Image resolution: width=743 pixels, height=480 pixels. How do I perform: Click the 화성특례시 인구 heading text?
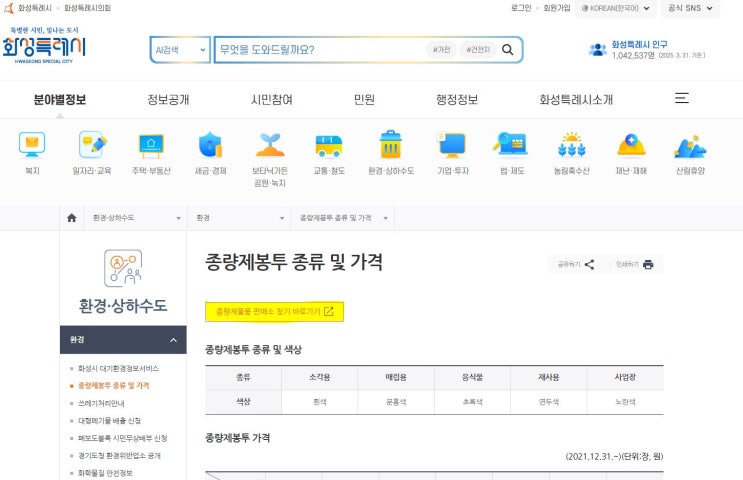639,45
